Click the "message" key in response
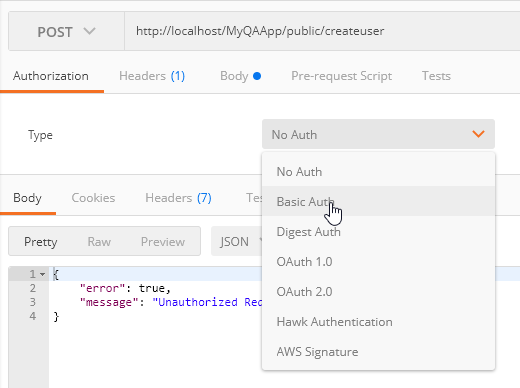The image size is (520, 388). [109, 302]
